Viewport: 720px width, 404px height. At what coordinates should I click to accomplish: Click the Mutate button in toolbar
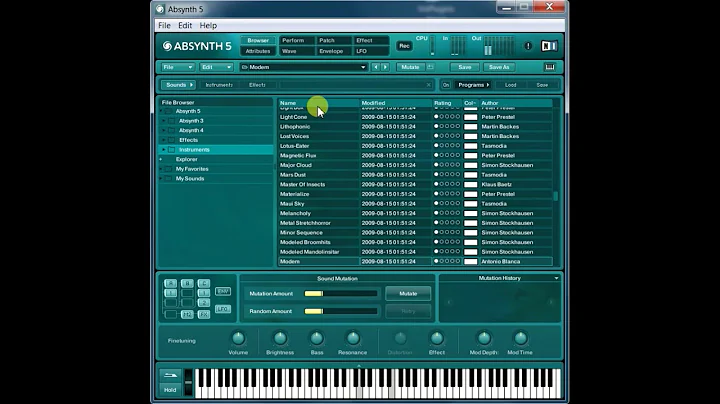click(x=410, y=67)
